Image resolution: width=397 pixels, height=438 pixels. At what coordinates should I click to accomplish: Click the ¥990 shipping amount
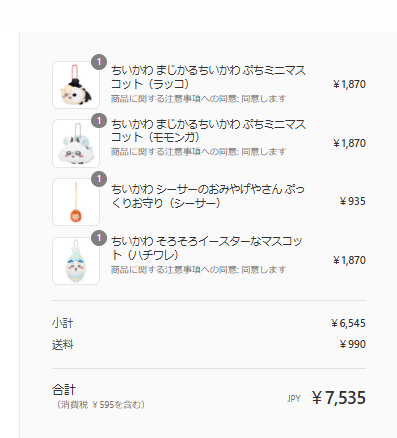click(x=352, y=344)
